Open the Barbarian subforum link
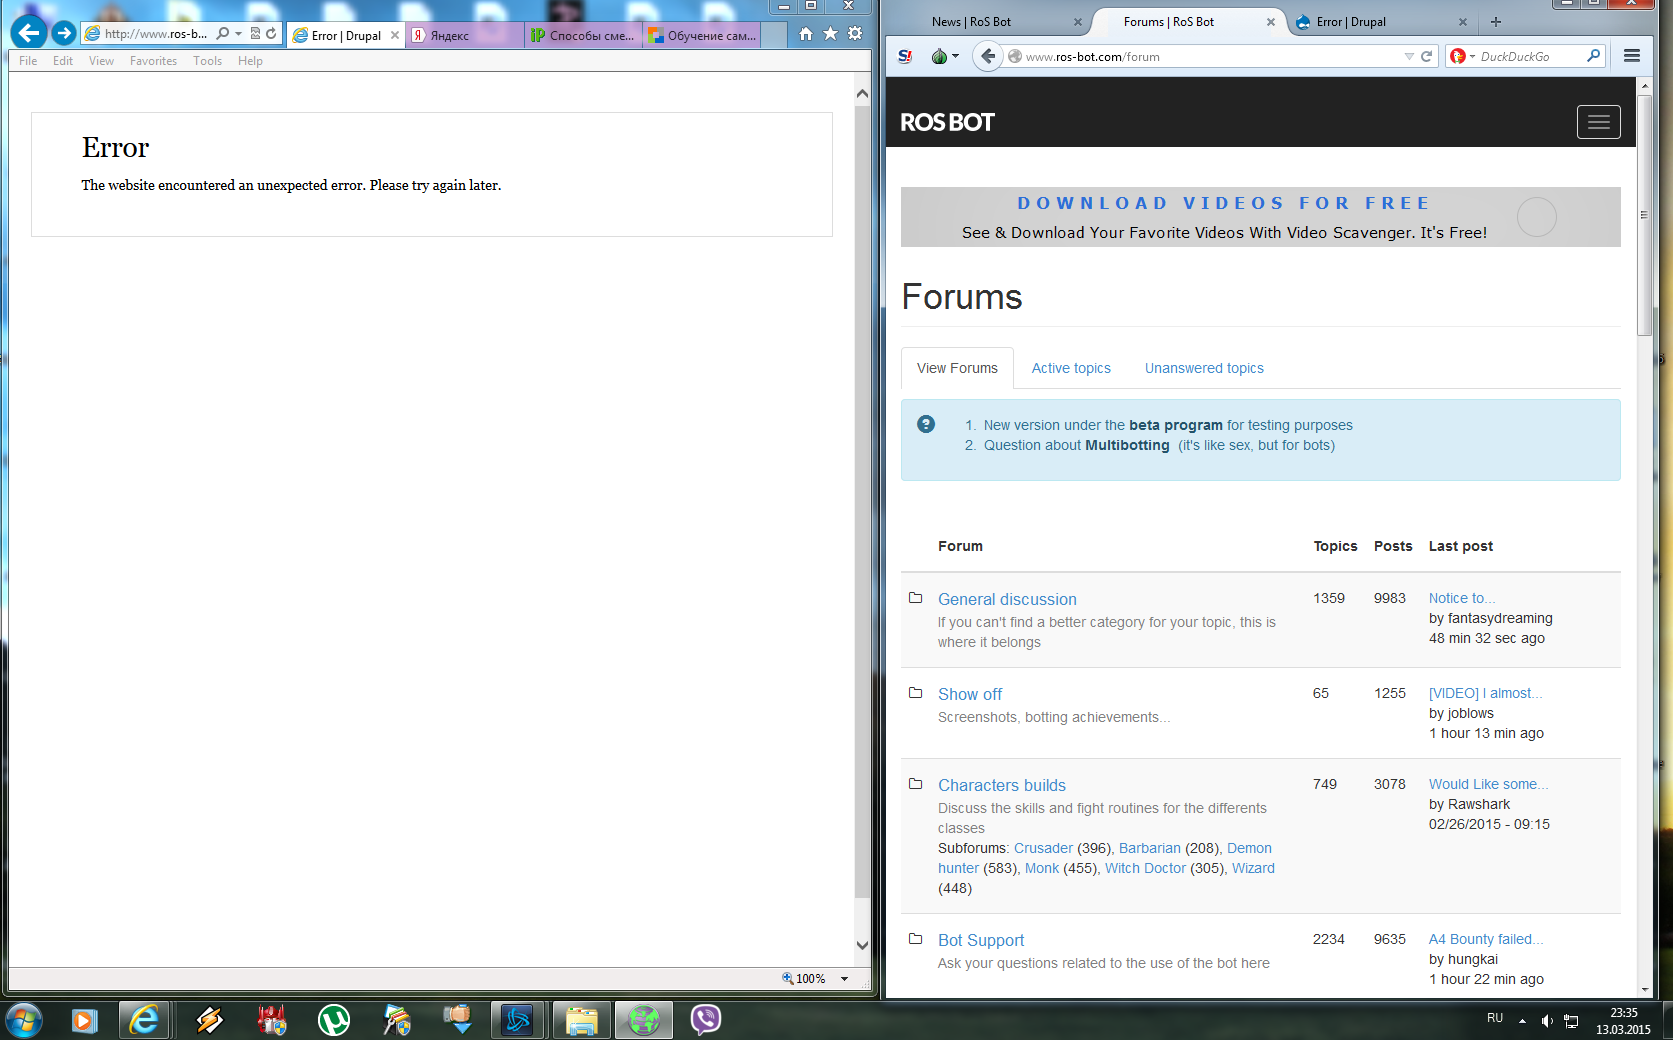This screenshot has height=1040, width=1673. [1150, 848]
